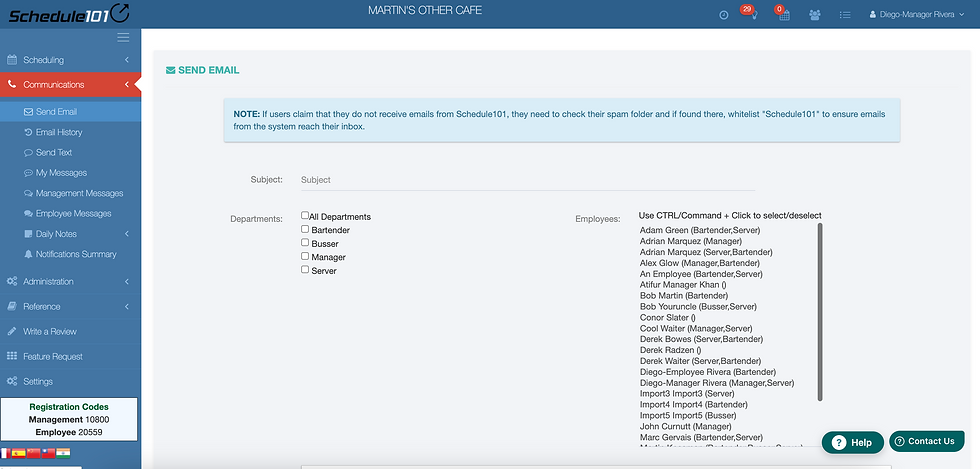The image size is (980, 469).
Task: Click the Schedule101 logo
Action: tap(65, 13)
